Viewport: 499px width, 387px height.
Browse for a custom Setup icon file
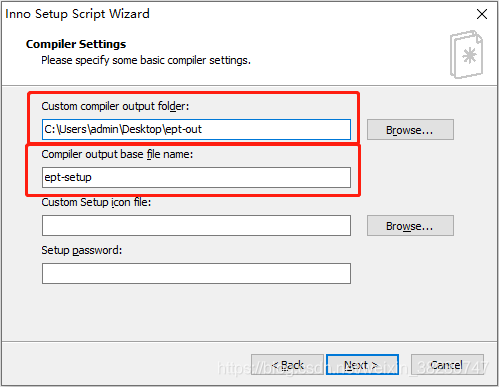pos(410,226)
